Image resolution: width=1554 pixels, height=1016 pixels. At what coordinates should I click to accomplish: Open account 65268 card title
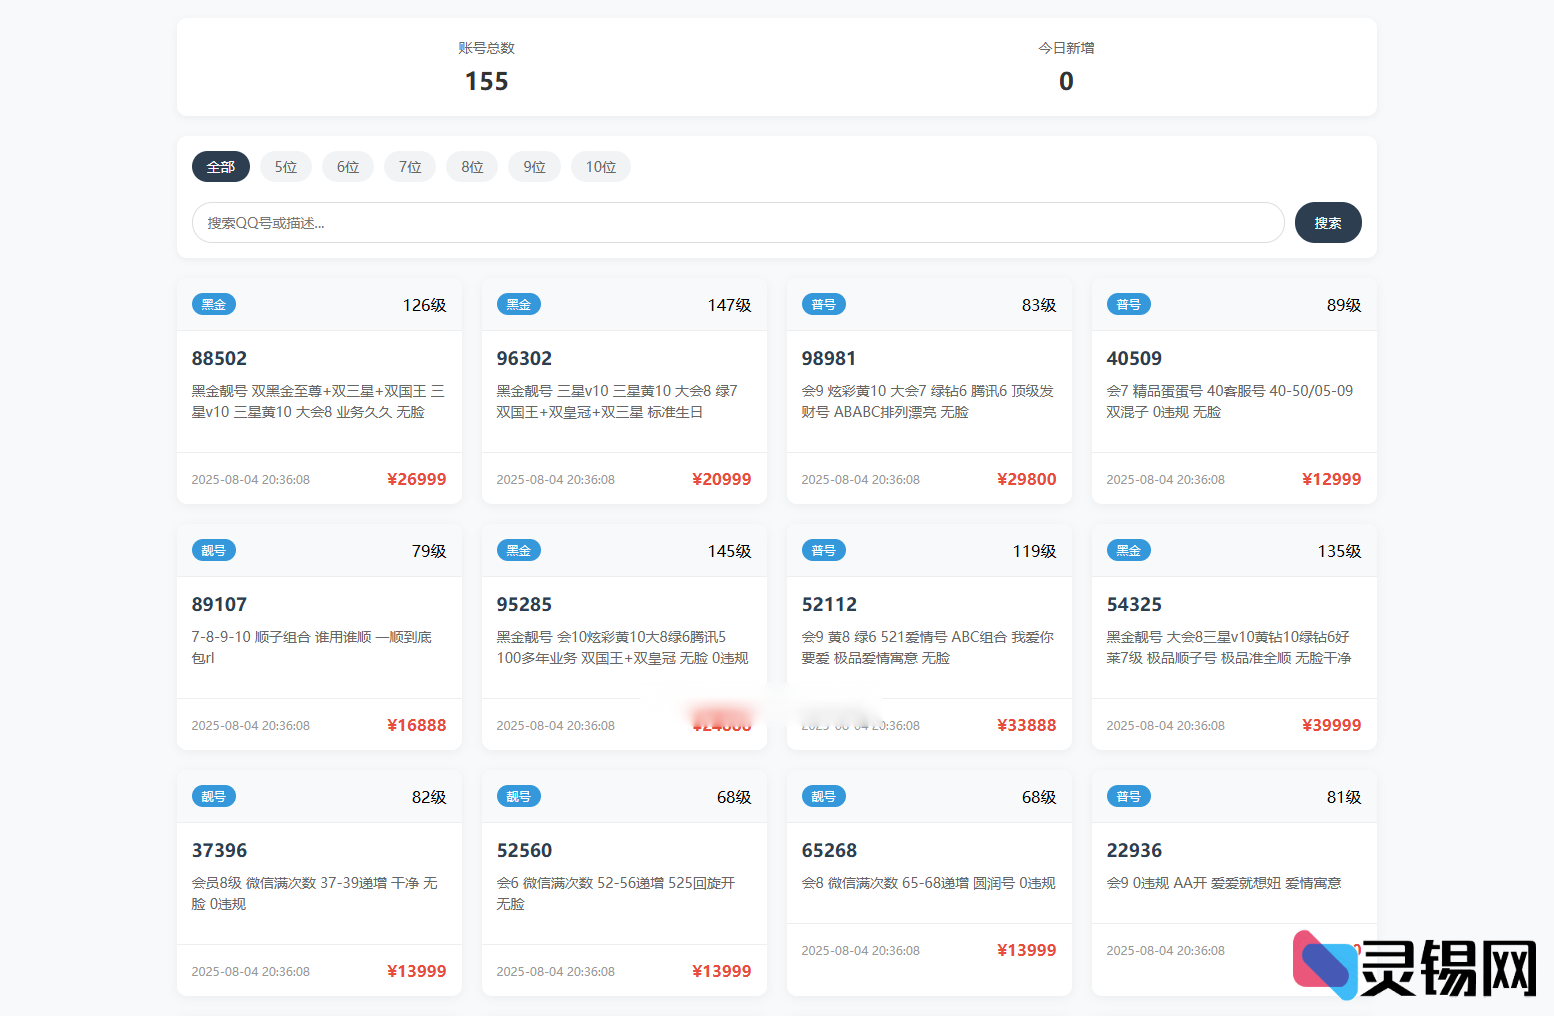pos(828,850)
